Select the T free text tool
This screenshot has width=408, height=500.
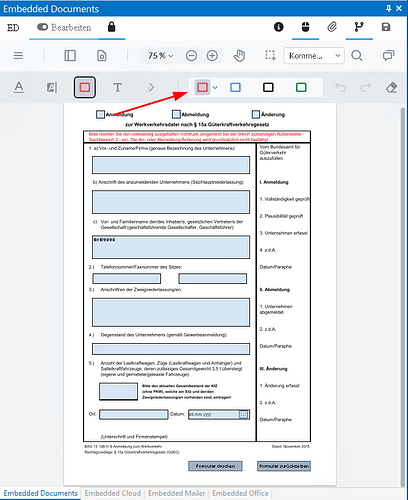pos(117,87)
